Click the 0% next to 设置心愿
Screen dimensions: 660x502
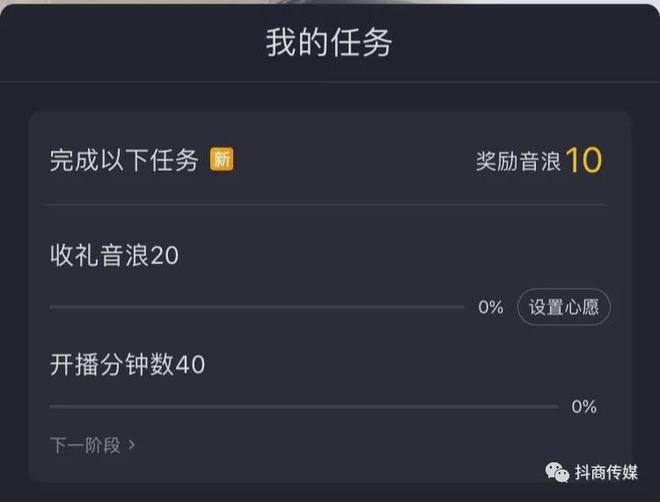[490, 308]
